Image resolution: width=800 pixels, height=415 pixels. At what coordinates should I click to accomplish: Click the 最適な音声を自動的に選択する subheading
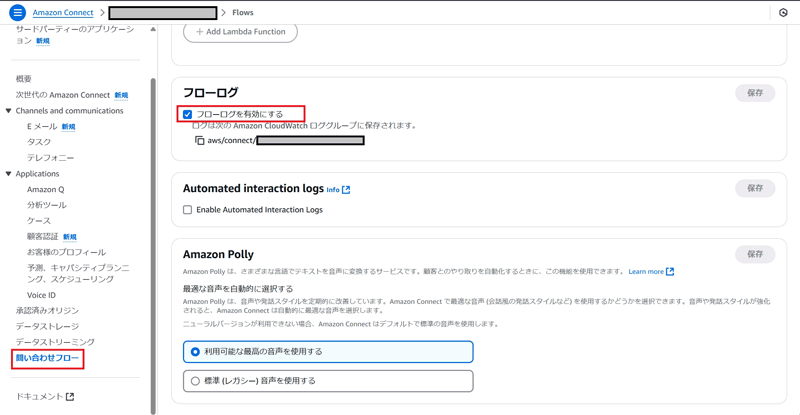[x=238, y=289]
